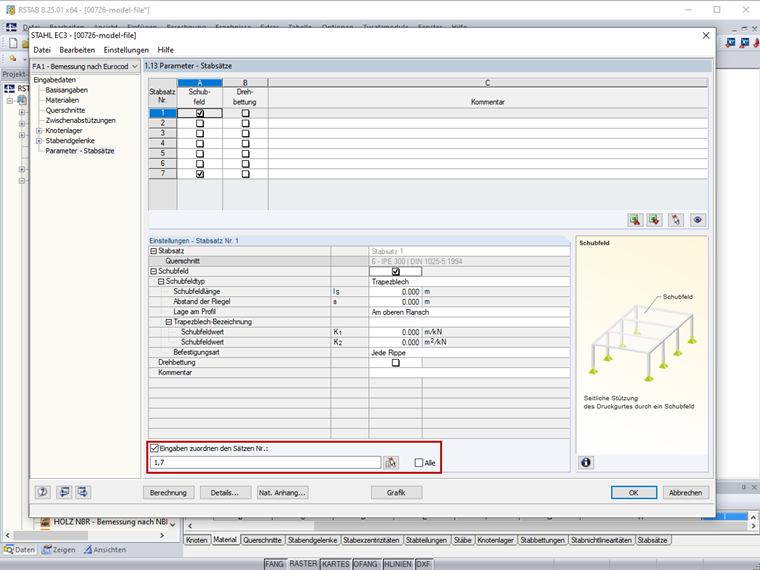
Task: Check Schubfeld for Stabsatz 4
Action: [x=200, y=143]
